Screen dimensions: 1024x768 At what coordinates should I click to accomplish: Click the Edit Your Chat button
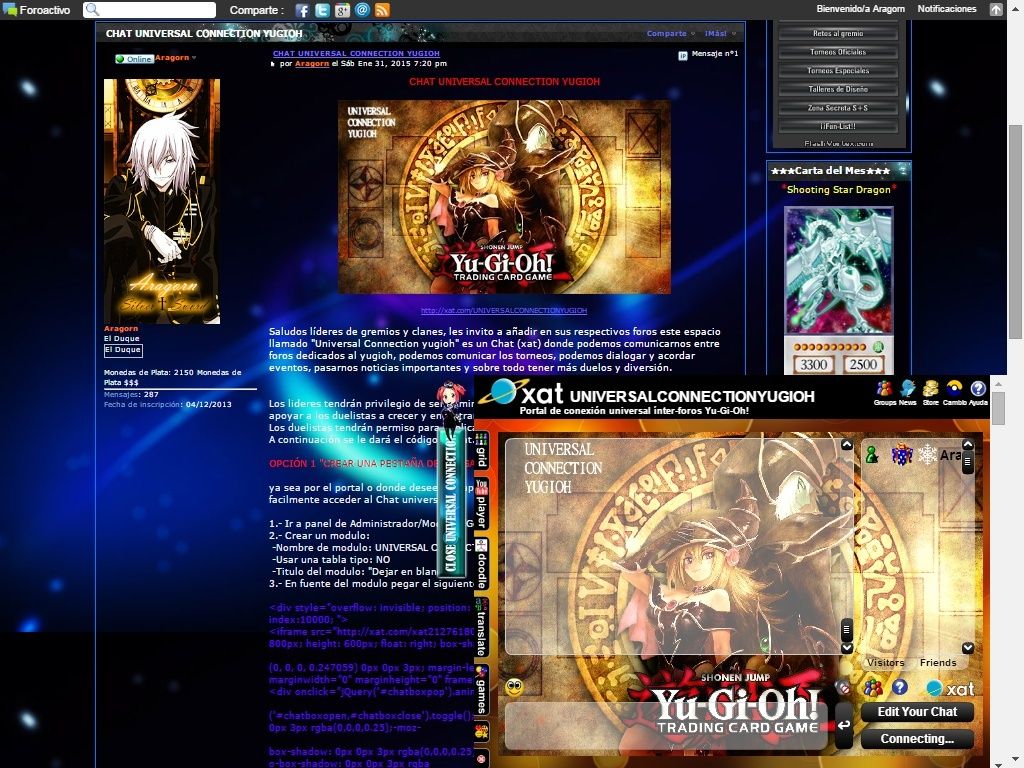click(x=917, y=712)
